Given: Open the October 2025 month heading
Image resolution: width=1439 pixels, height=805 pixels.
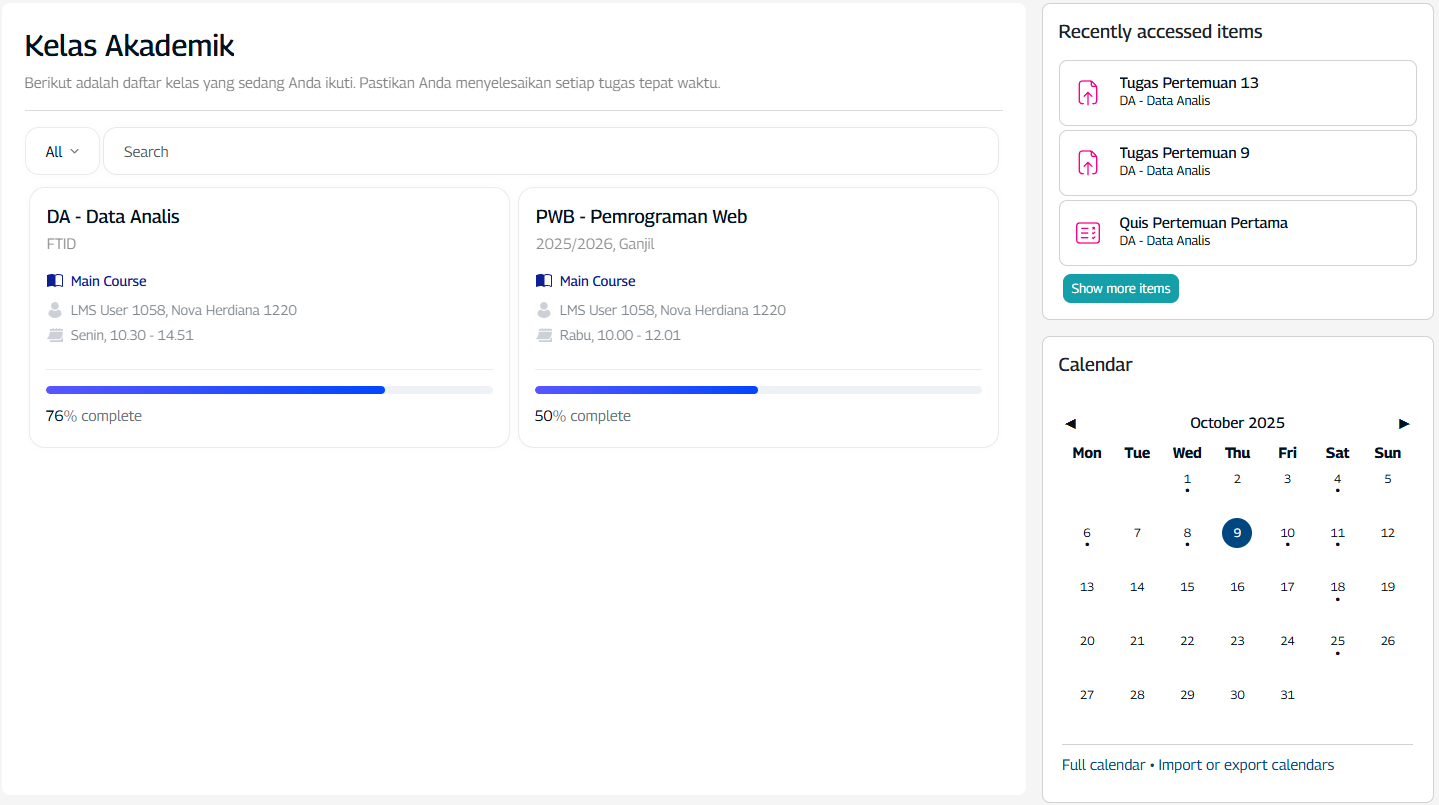Looking at the screenshot, I should click(x=1237, y=423).
